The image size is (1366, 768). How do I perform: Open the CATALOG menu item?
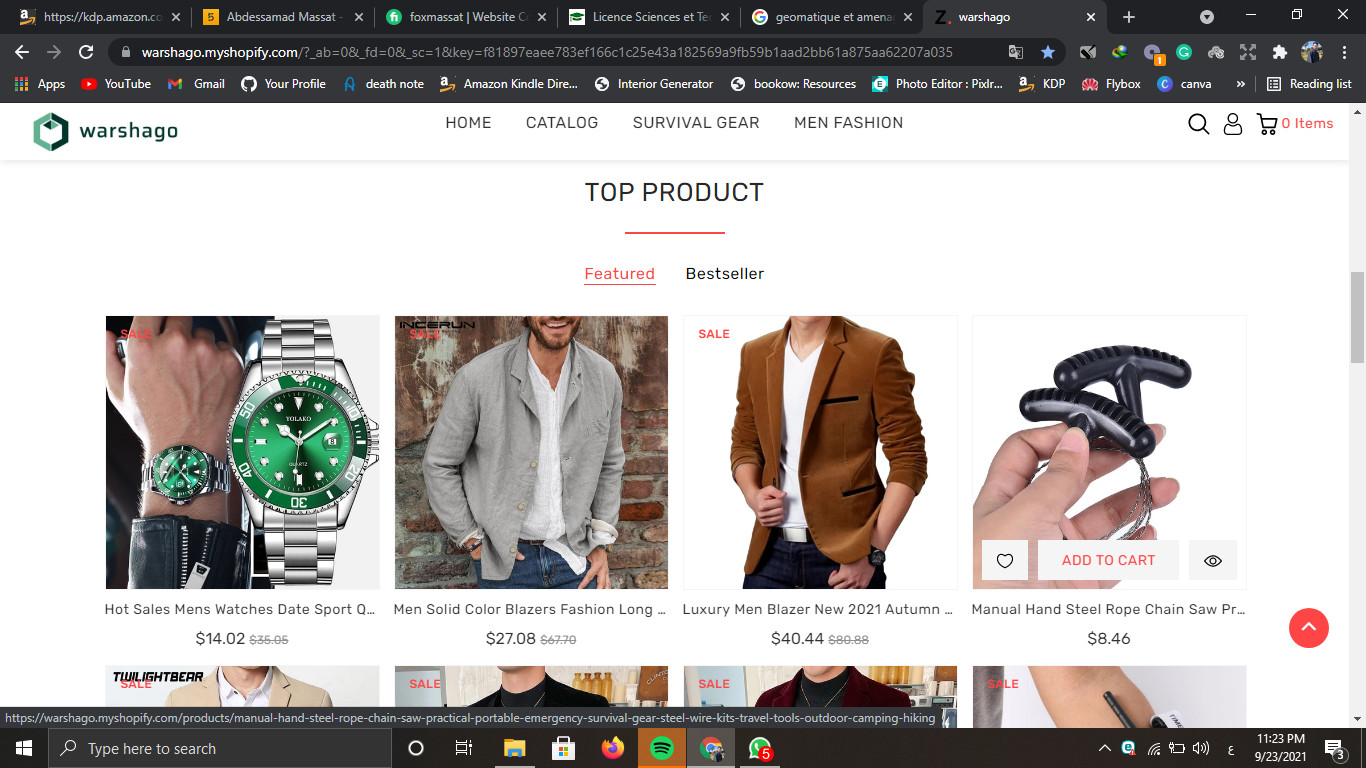click(562, 123)
